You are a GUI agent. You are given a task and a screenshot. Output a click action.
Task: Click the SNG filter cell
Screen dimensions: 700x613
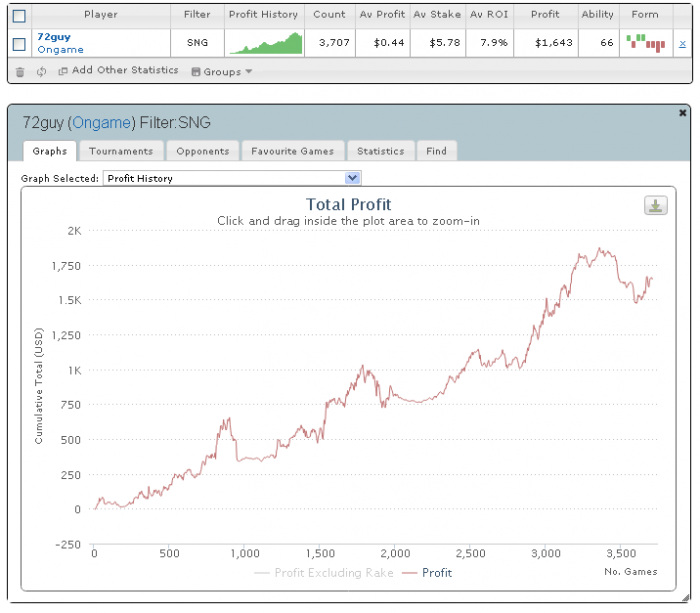pos(197,43)
